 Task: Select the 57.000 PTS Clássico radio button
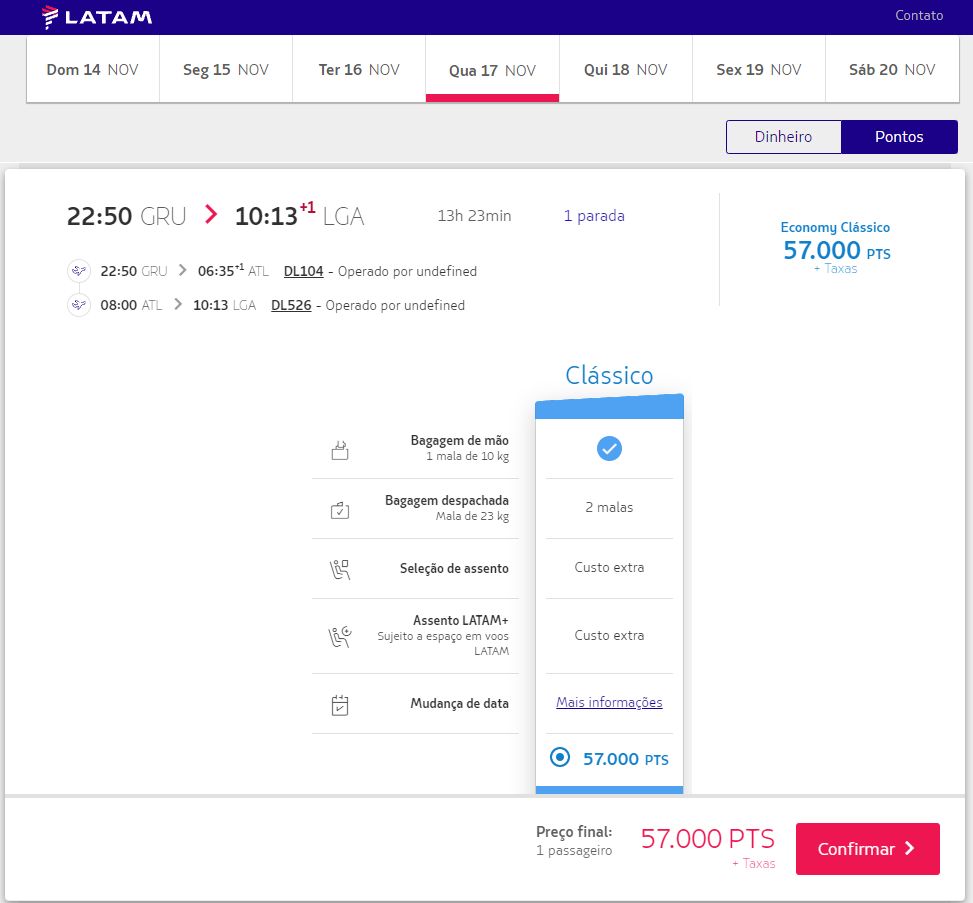pos(560,757)
